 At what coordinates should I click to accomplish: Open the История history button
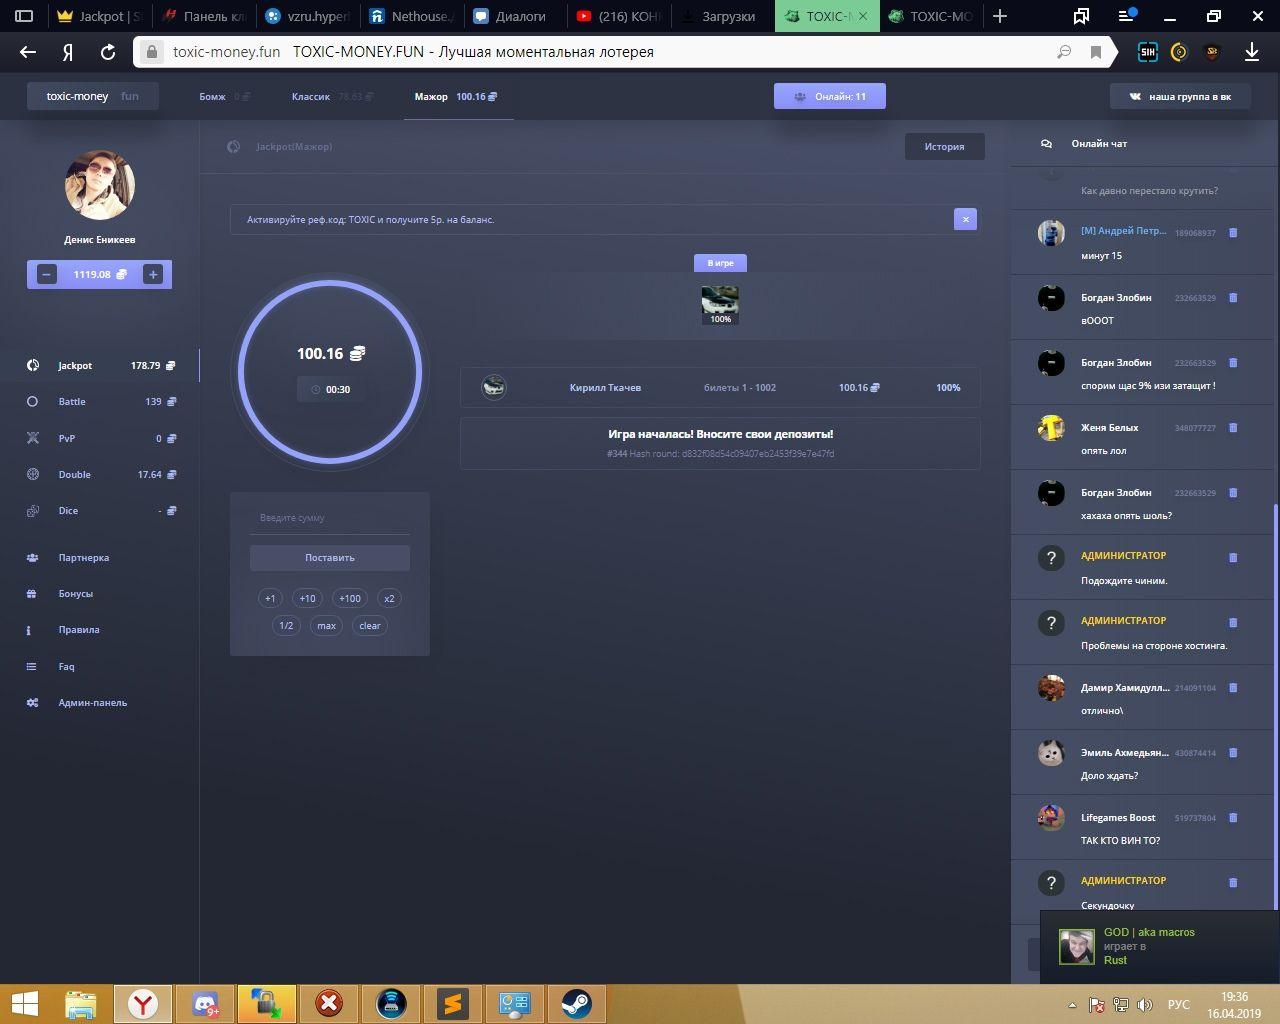coord(944,147)
